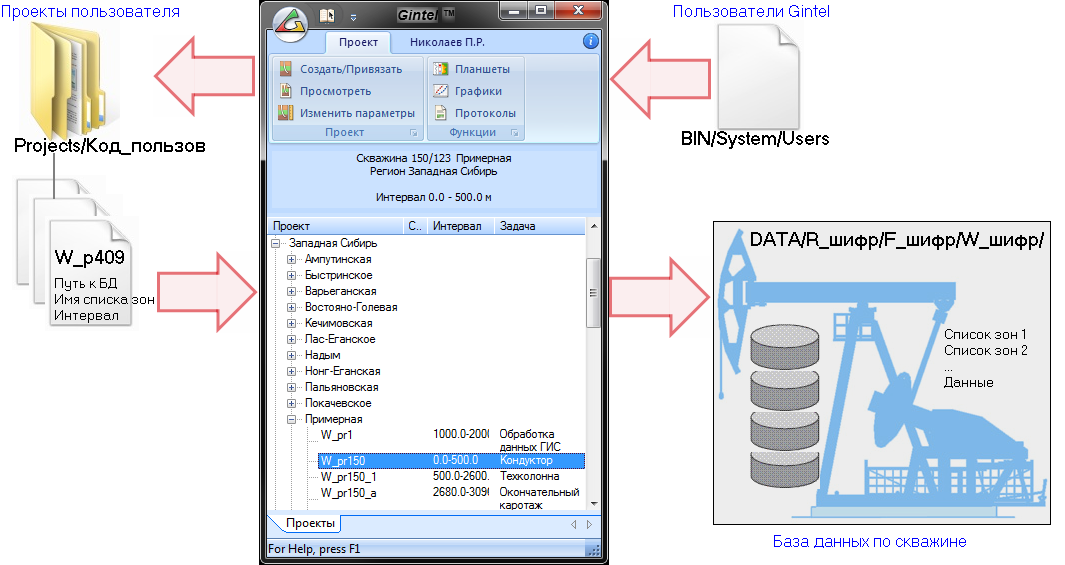Viewport: 1065px width, 565px height.
Task: Click the Планшеты icon
Action: coord(441,69)
